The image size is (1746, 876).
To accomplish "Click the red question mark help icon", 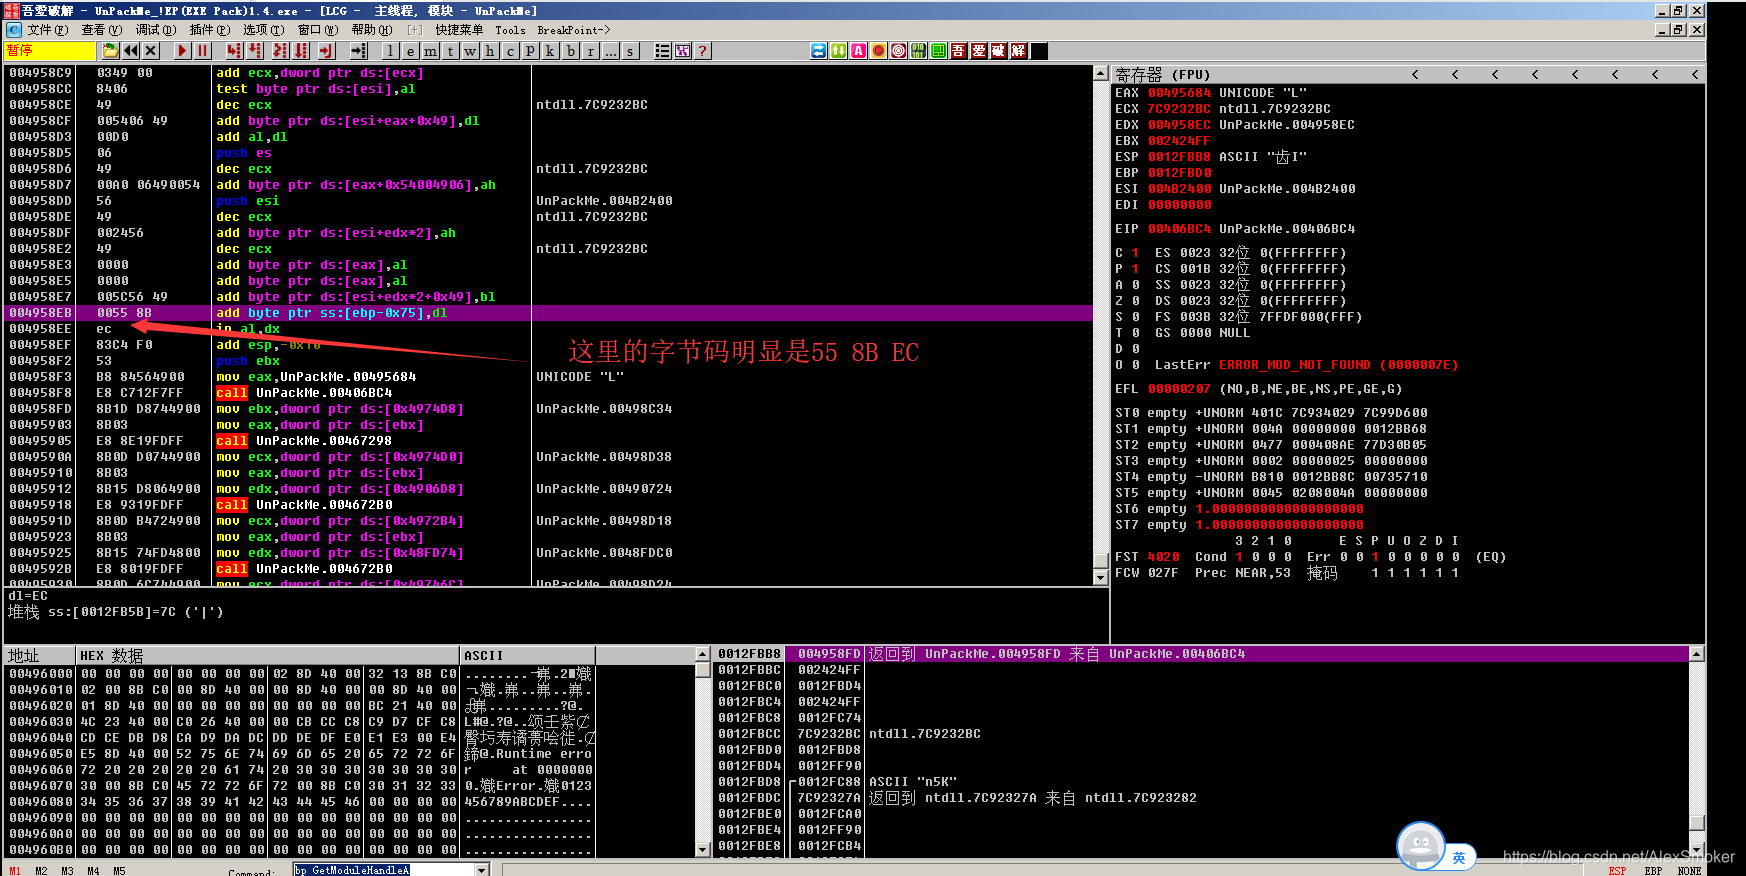I will [702, 51].
